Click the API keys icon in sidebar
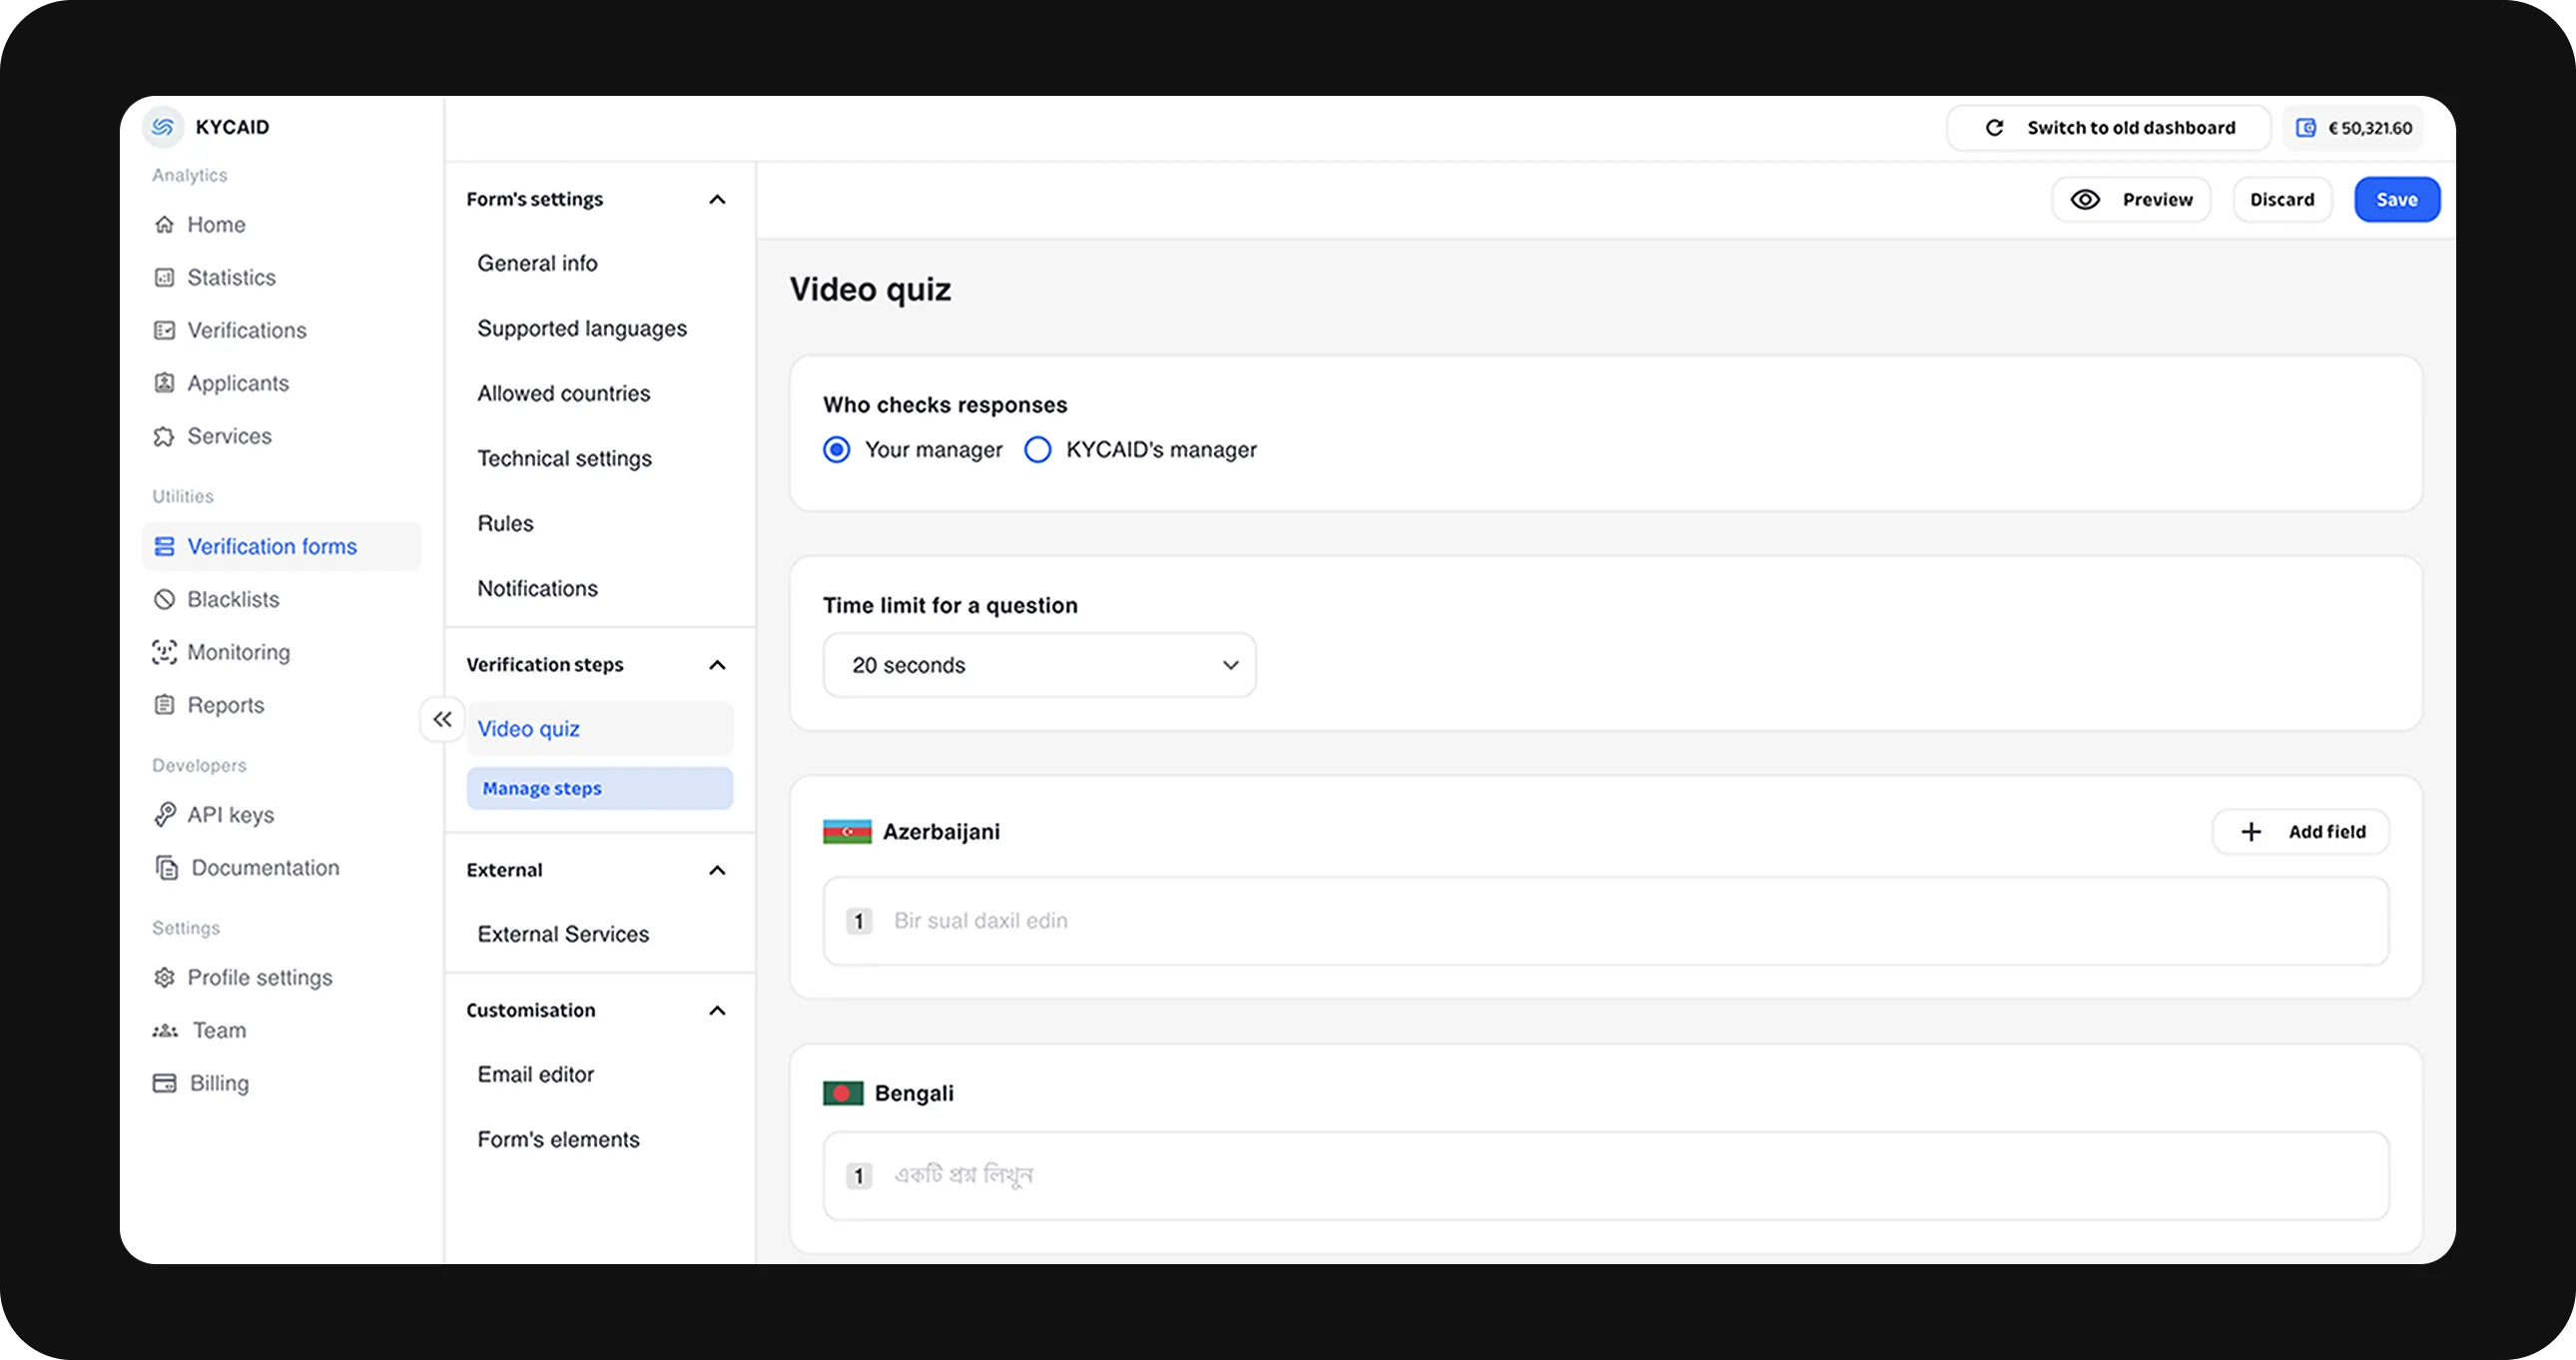Viewport: 2576px width, 1360px height. (164, 813)
